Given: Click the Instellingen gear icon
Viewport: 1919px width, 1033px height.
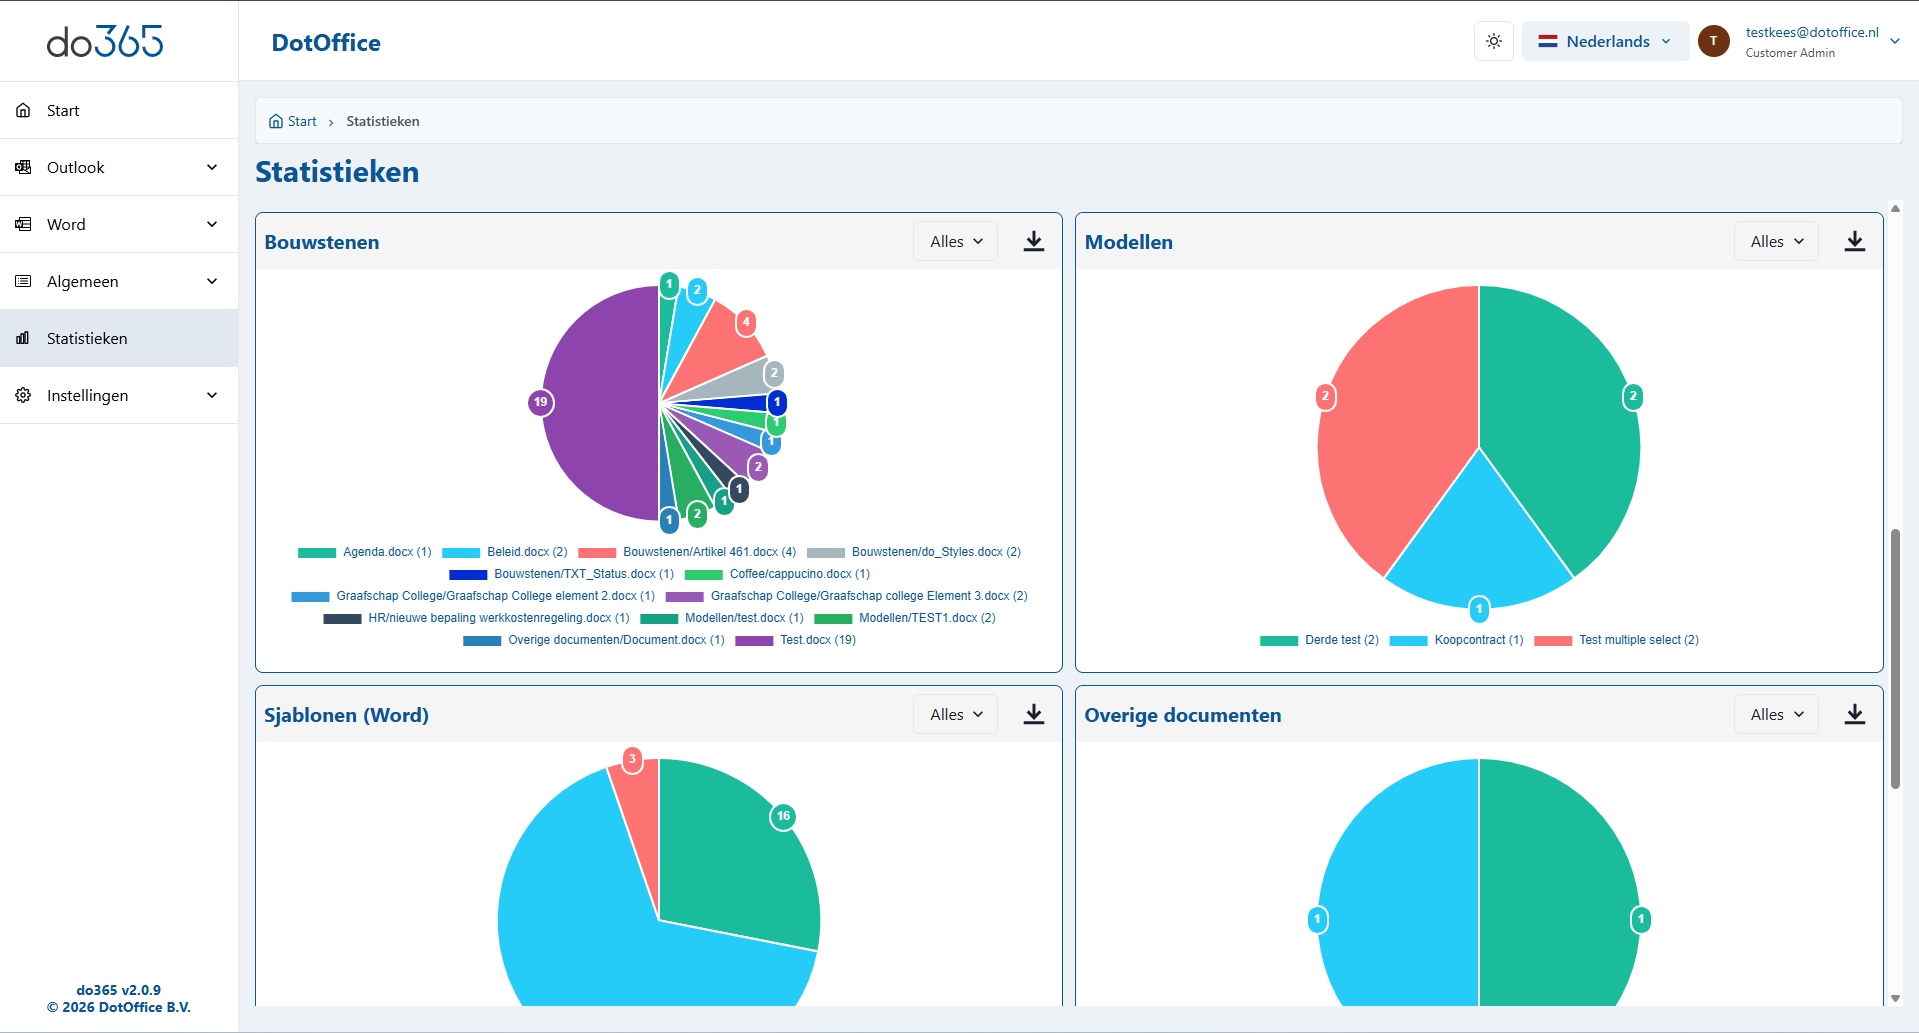Looking at the screenshot, I should [x=23, y=396].
